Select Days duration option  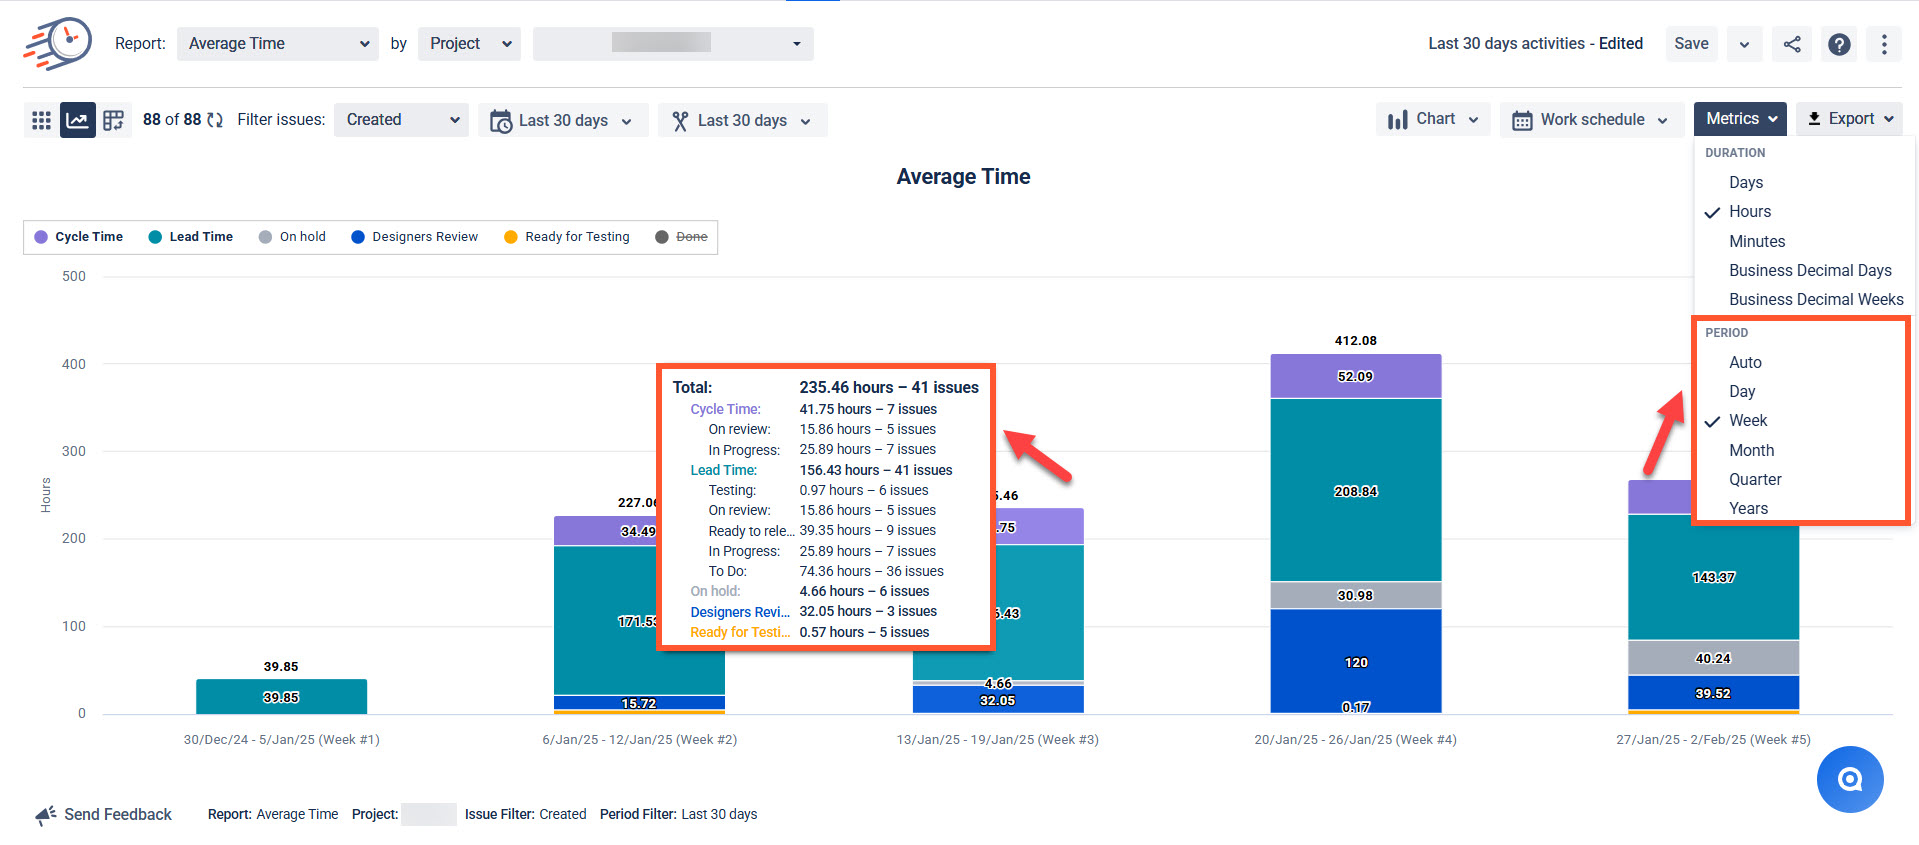coord(1745,182)
